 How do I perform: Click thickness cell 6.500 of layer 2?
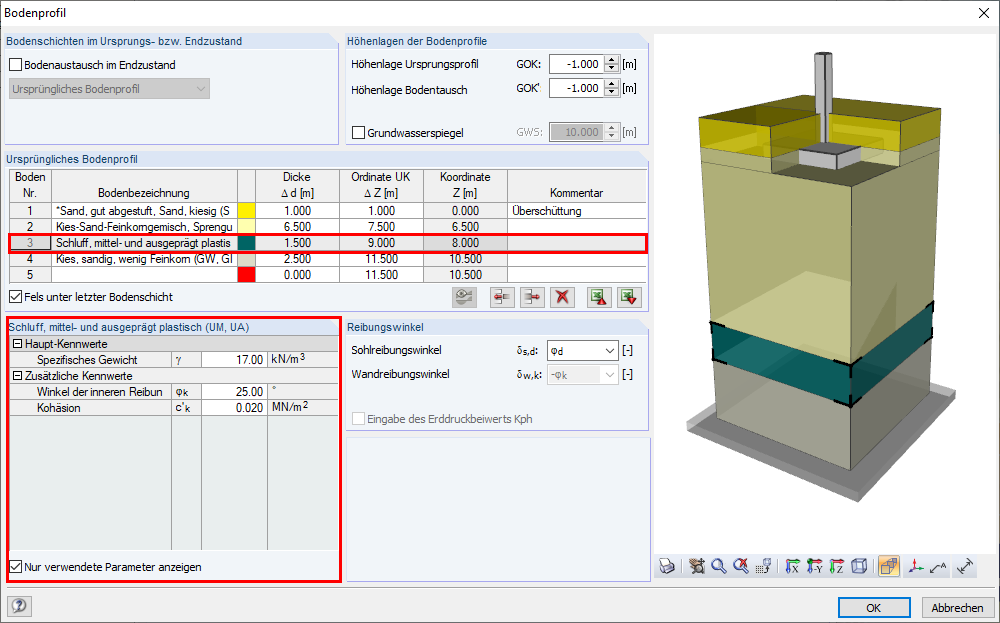click(x=297, y=226)
